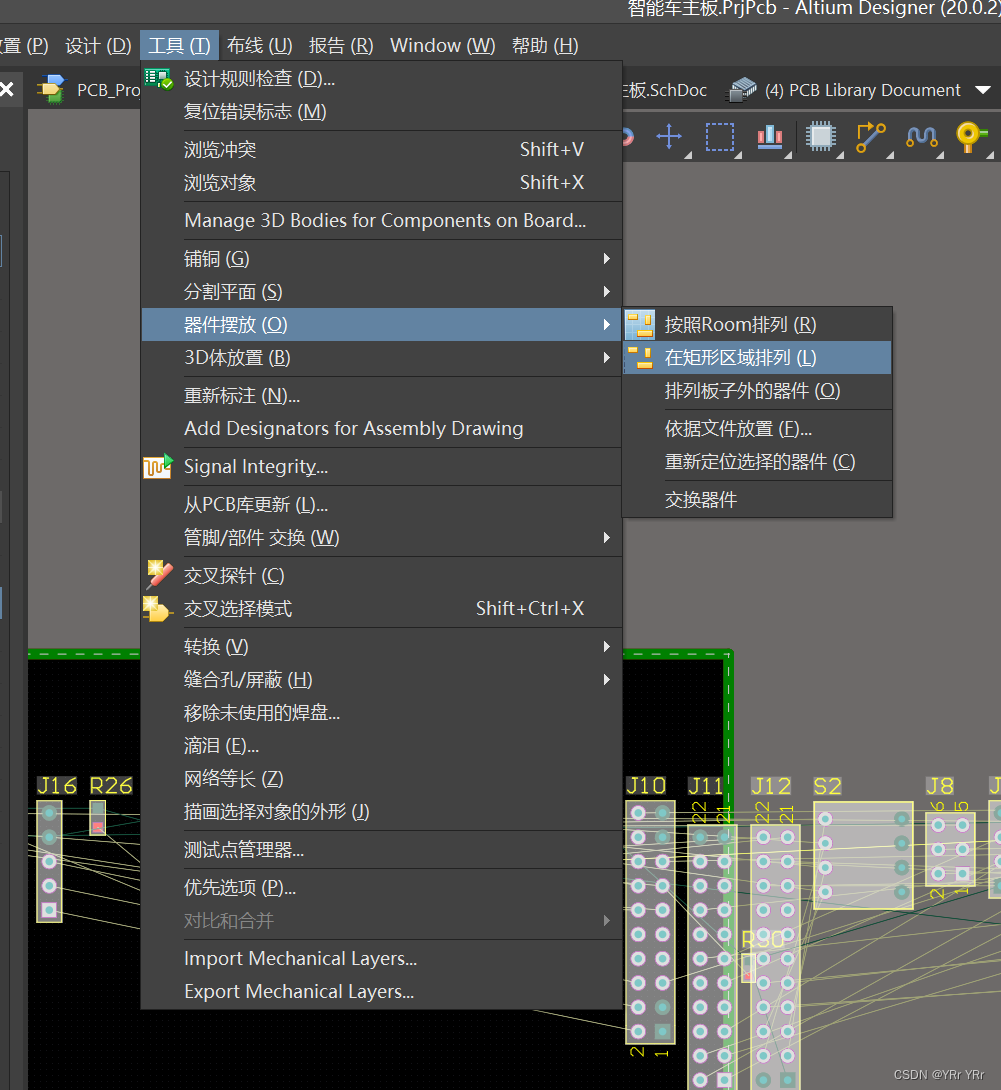Select the dashed rectangle selection tool
Viewport: 1001px width, 1090px height.
[x=719, y=137]
